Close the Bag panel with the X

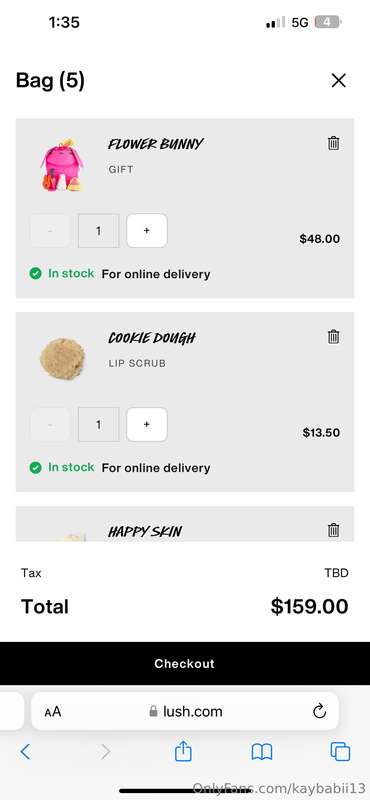pos(338,81)
